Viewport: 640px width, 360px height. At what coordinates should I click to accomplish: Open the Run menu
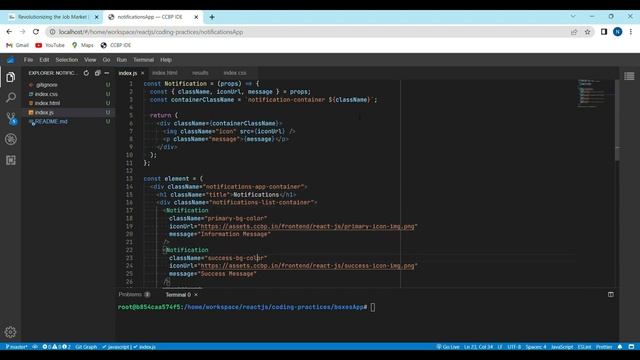tap(122, 60)
